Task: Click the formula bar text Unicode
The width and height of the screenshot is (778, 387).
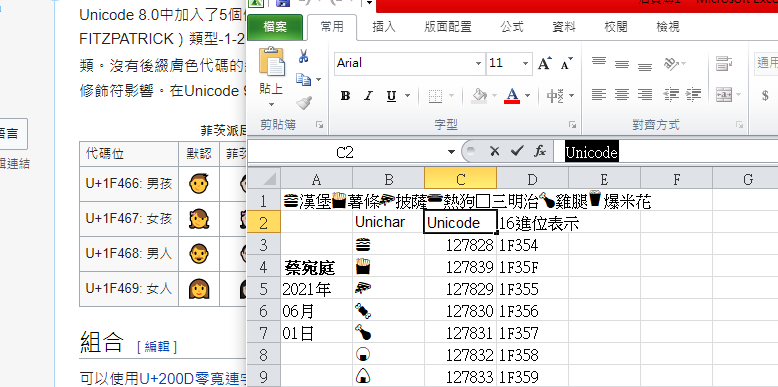Action: tap(591, 152)
